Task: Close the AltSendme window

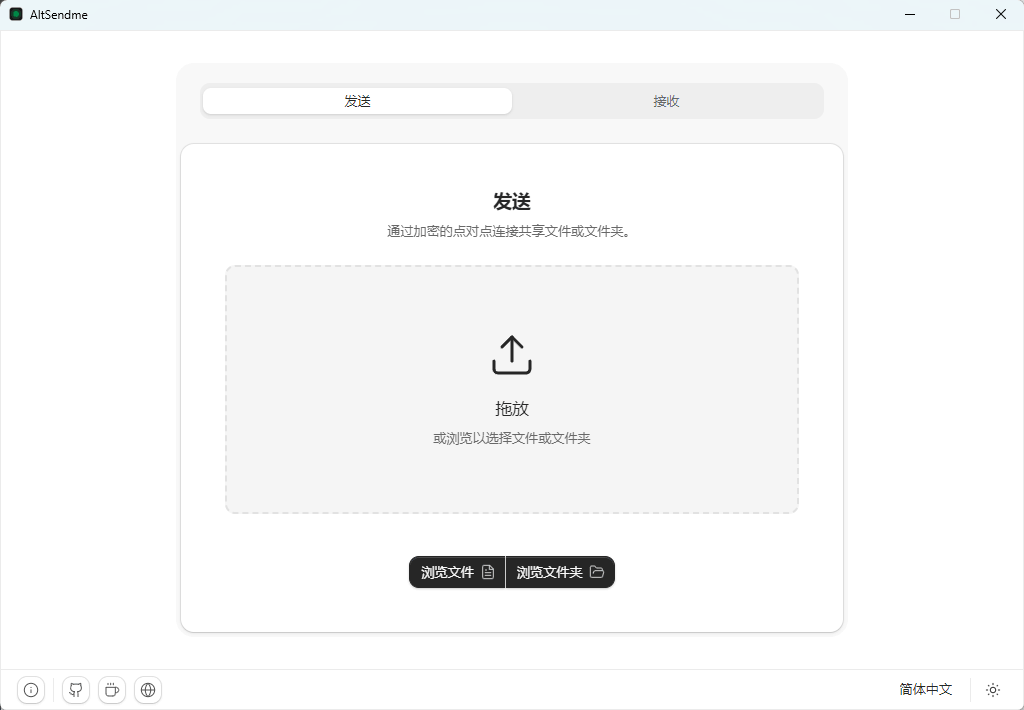Action: pyautogui.click(x=1000, y=14)
